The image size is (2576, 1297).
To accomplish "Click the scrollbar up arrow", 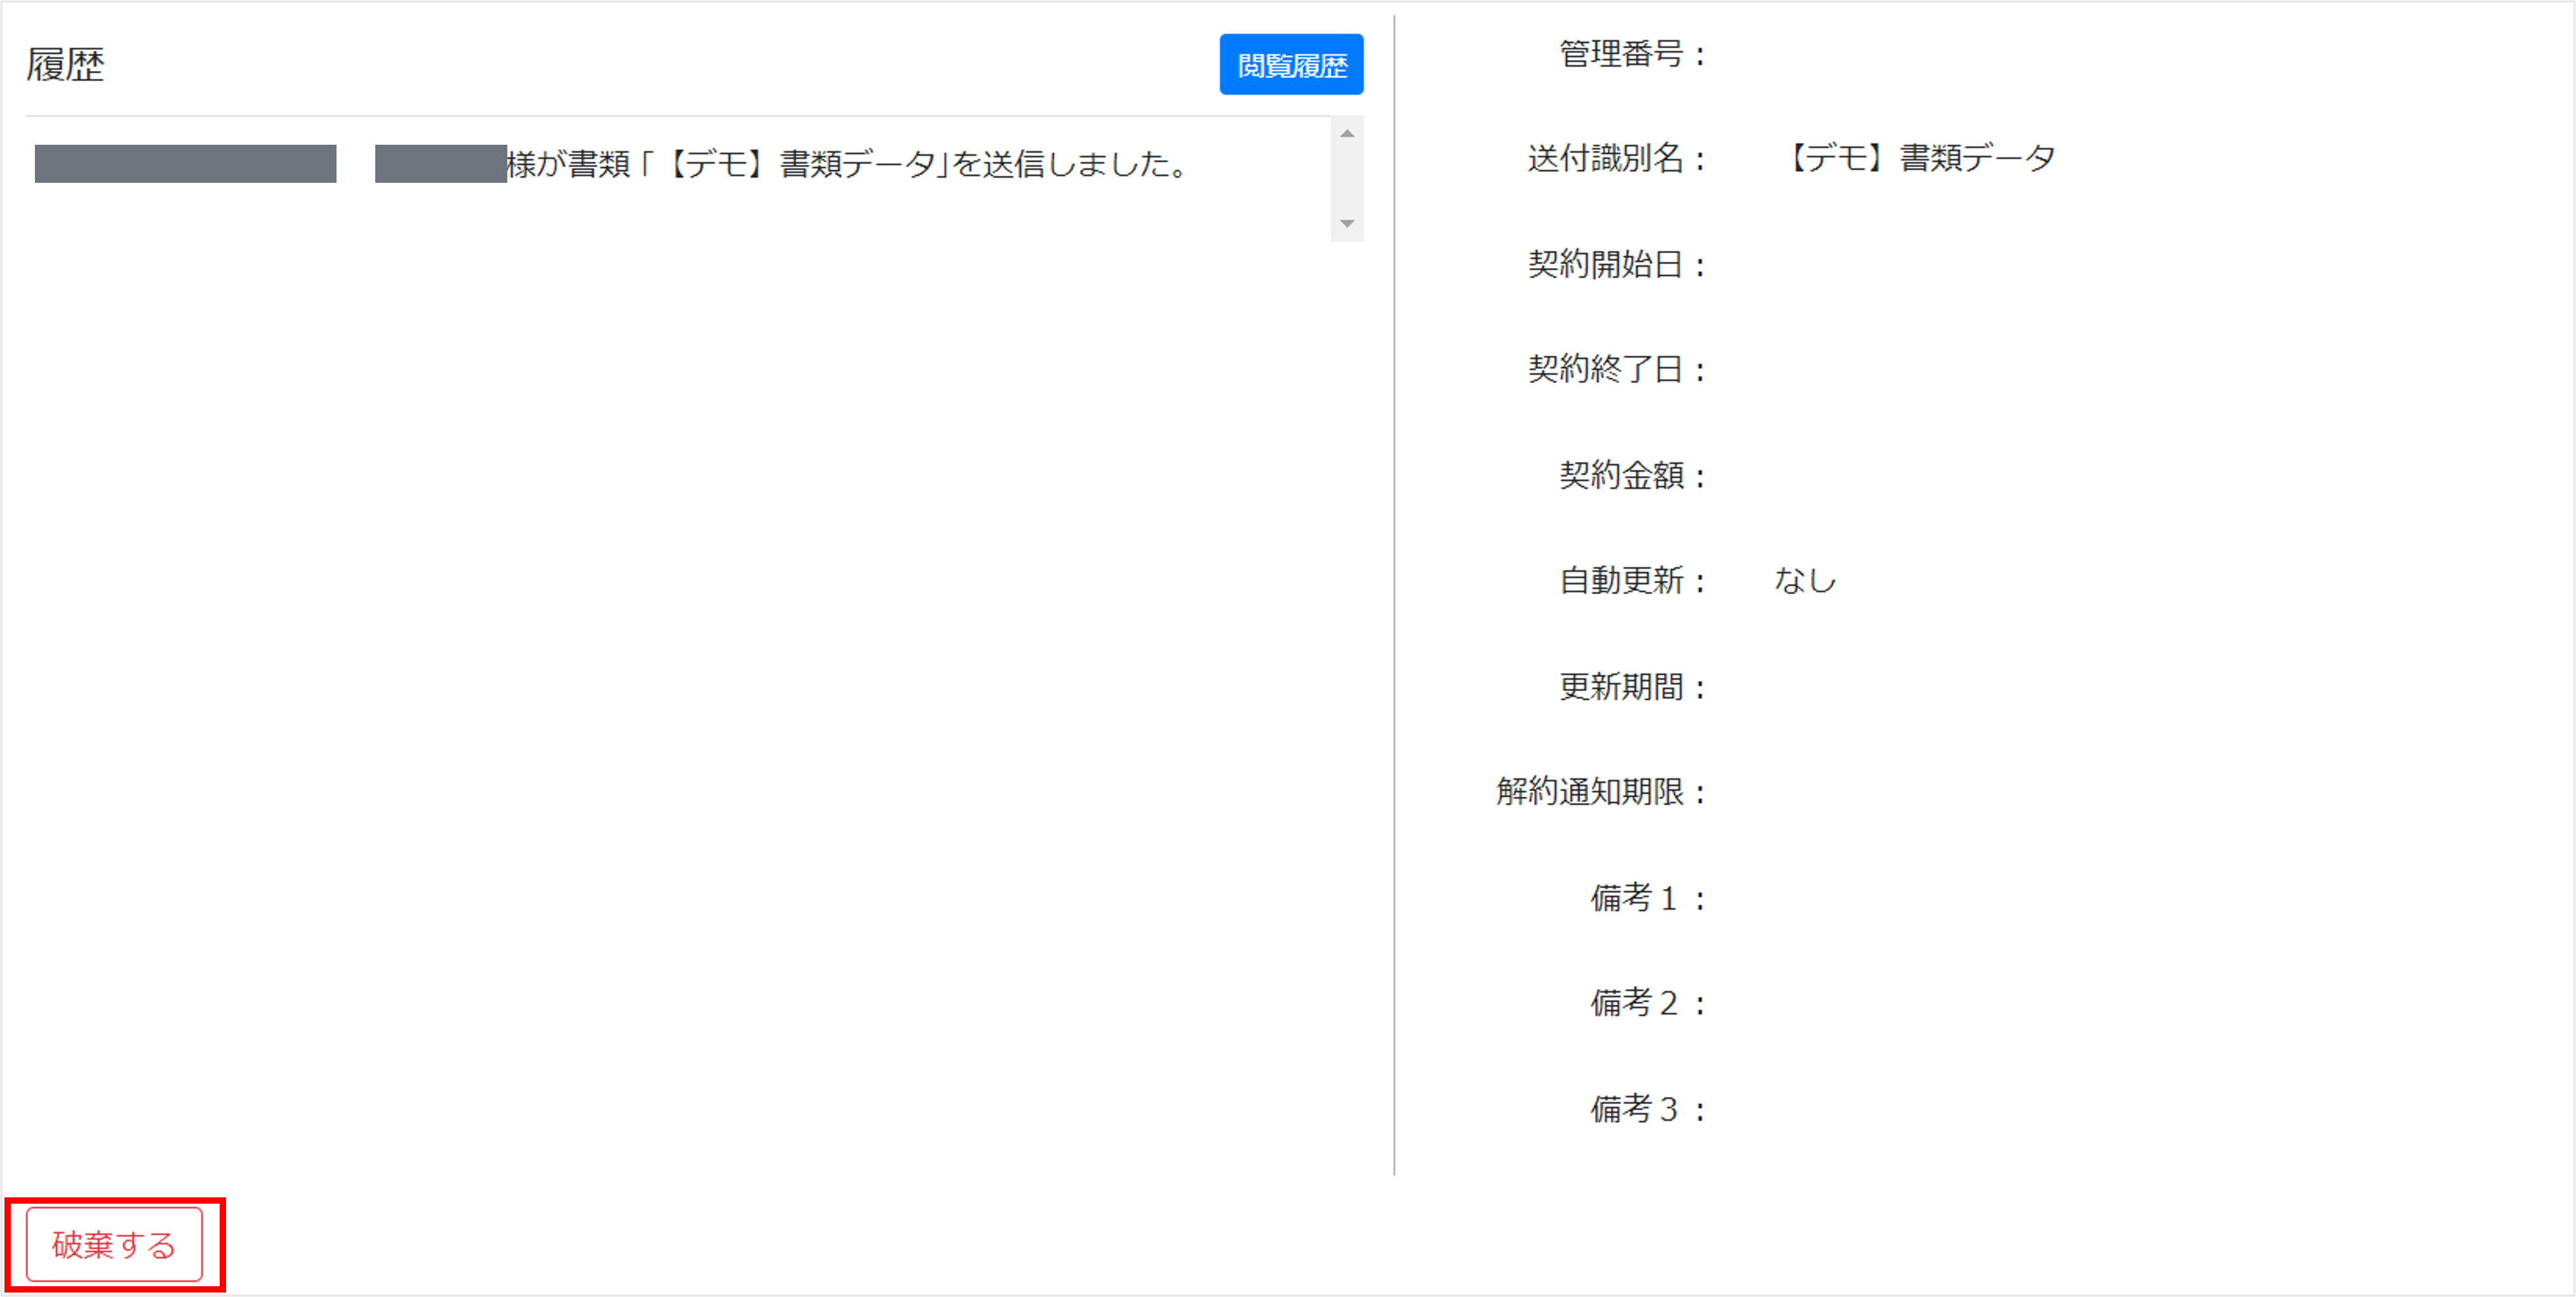I will tap(1347, 131).
